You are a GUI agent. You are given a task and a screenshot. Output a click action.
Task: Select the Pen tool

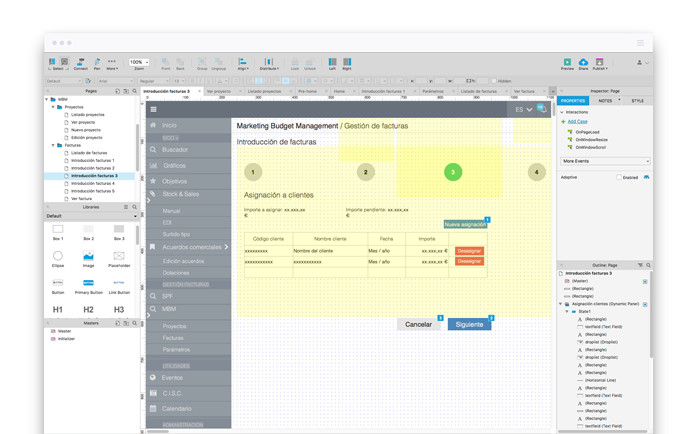97,62
